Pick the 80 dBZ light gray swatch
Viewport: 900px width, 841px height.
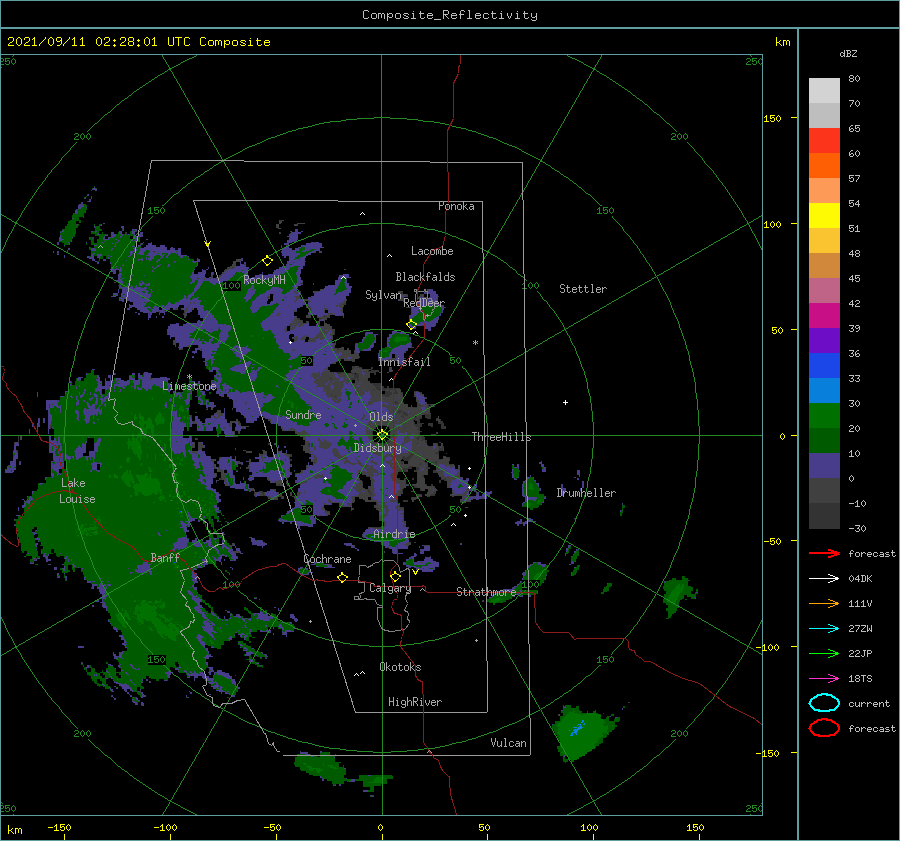pos(824,90)
